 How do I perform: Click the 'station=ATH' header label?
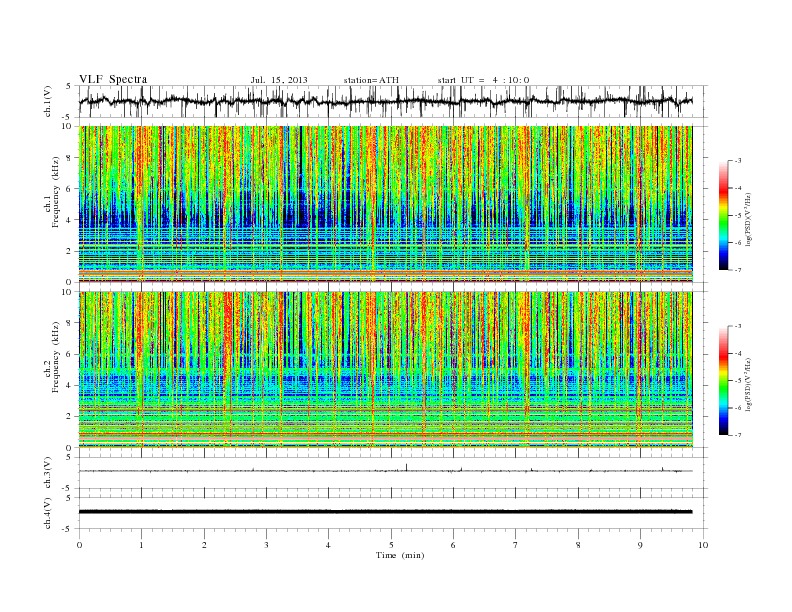(x=371, y=80)
